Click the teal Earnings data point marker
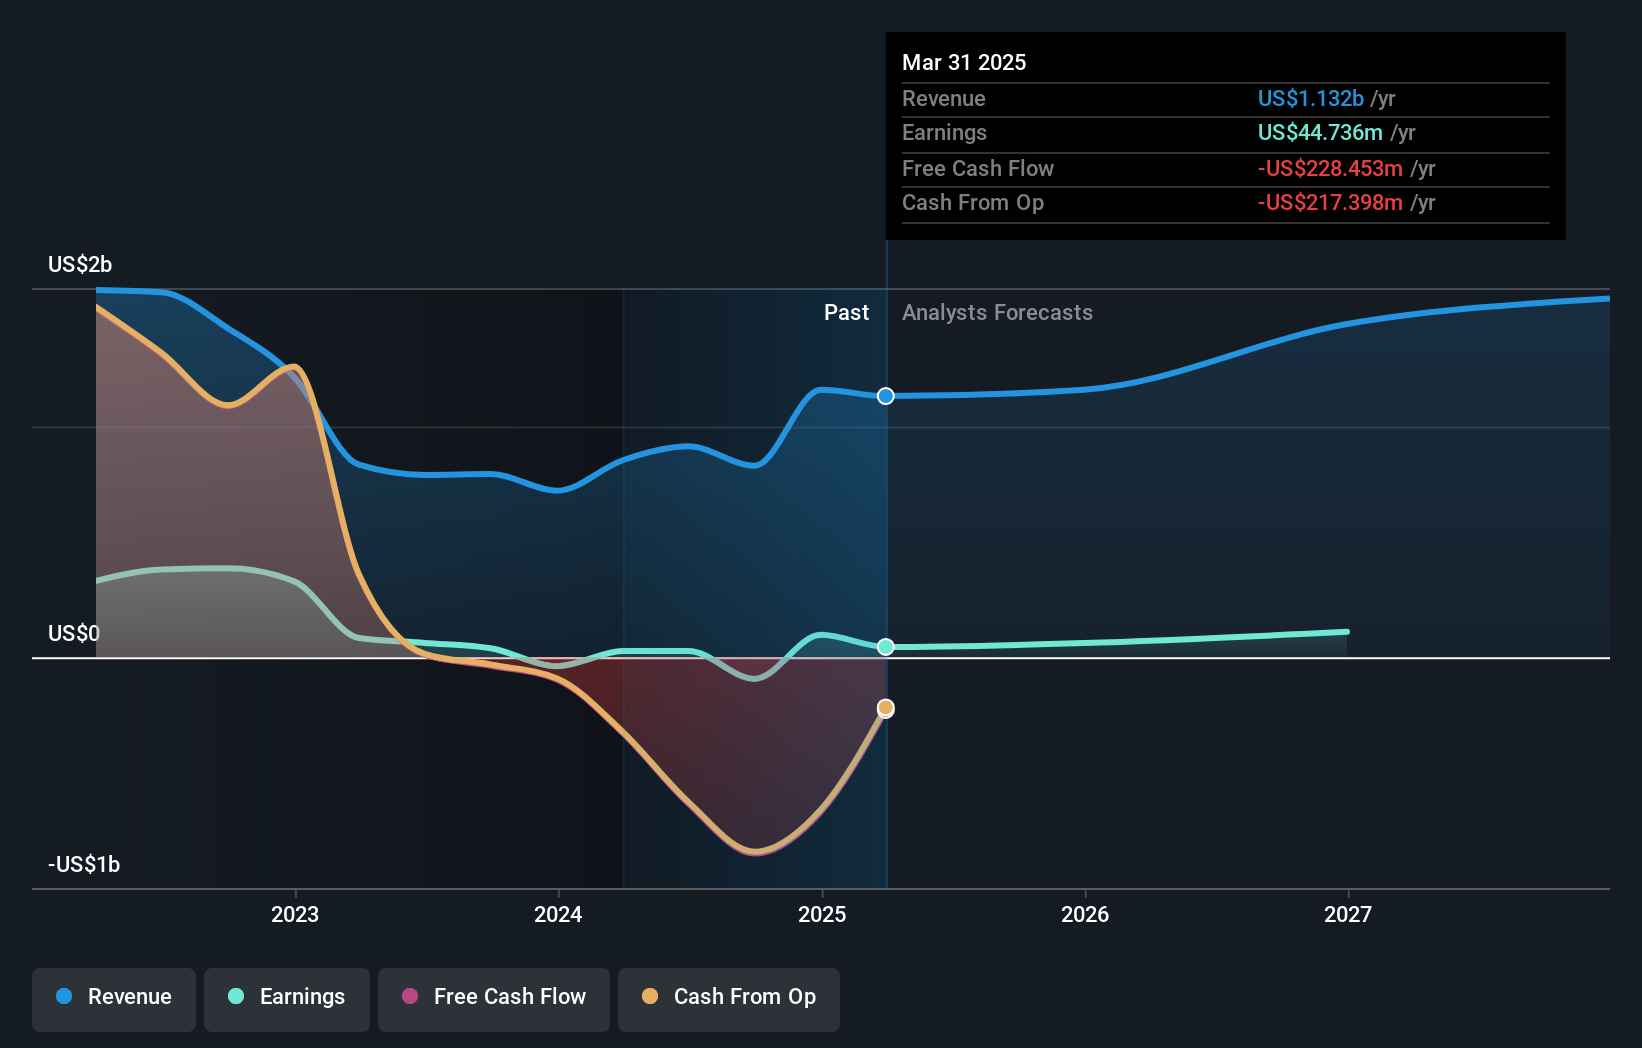The image size is (1642, 1048). 886,647
